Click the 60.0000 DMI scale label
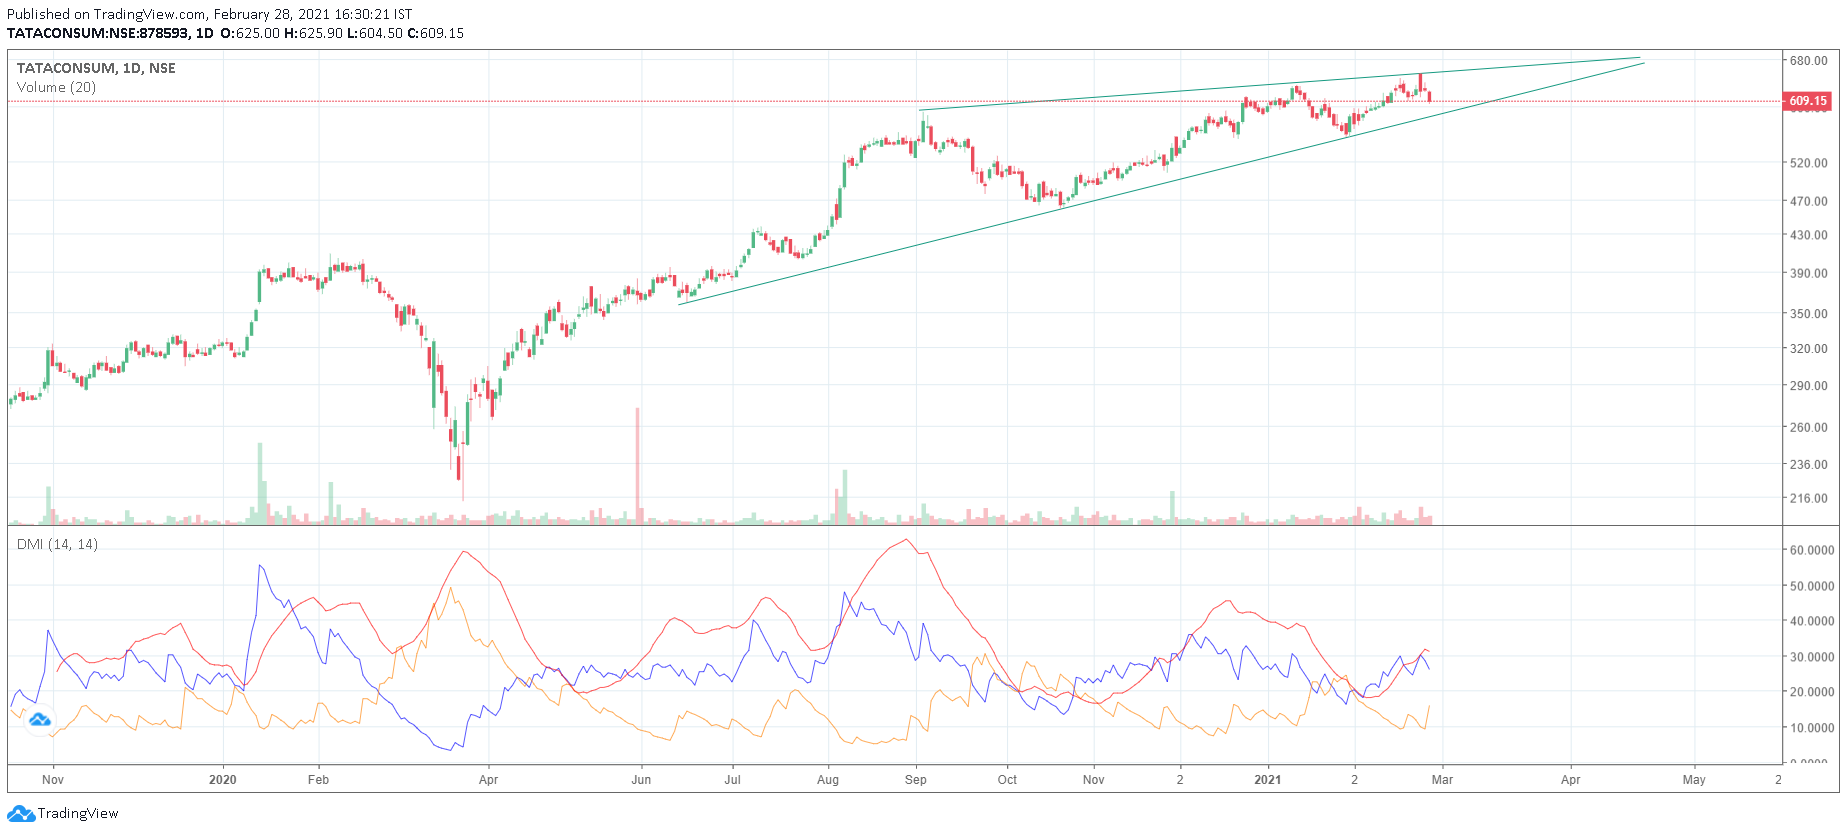The width and height of the screenshot is (1847, 834). [1812, 551]
